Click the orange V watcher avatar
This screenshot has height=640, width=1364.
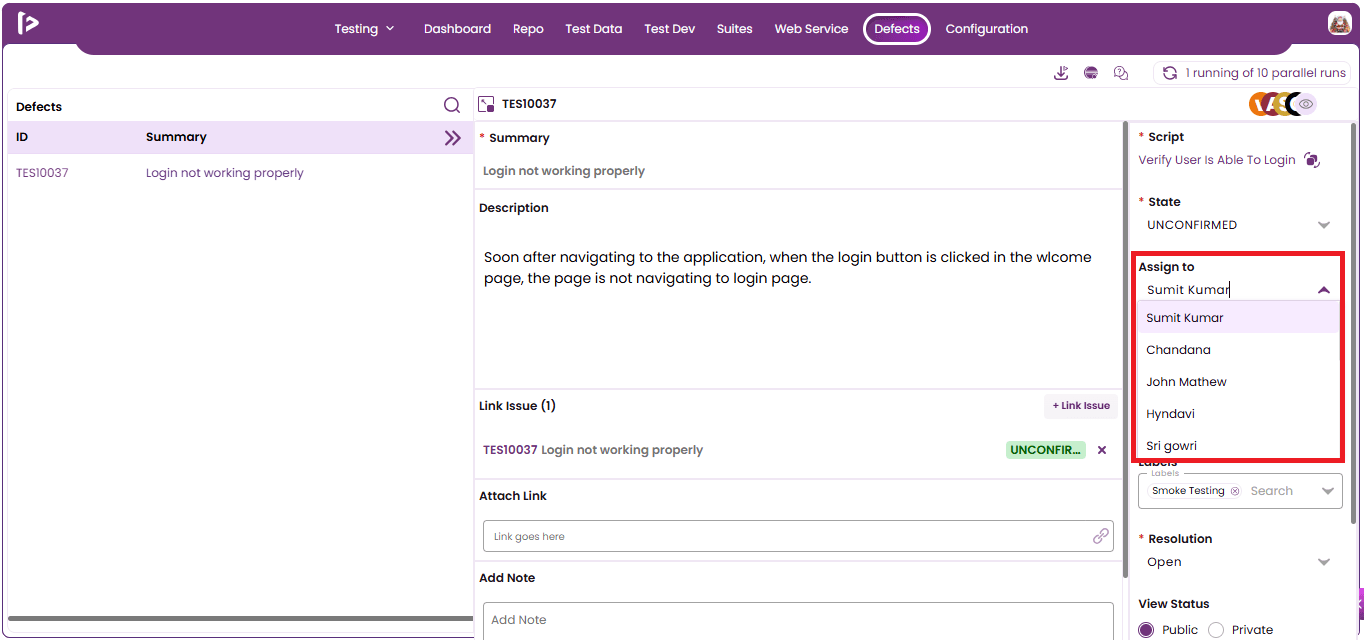tap(1259, 104)
